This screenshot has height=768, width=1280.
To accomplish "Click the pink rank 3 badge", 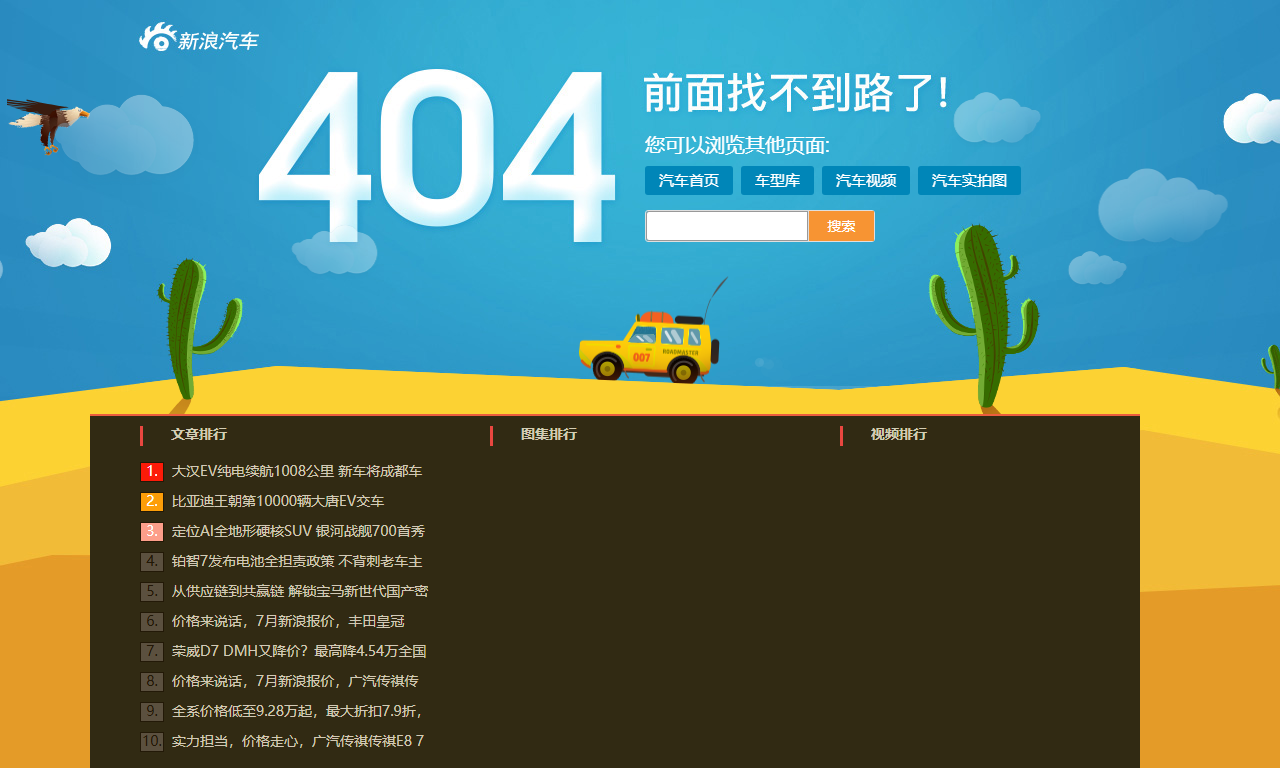I will 152,531.
